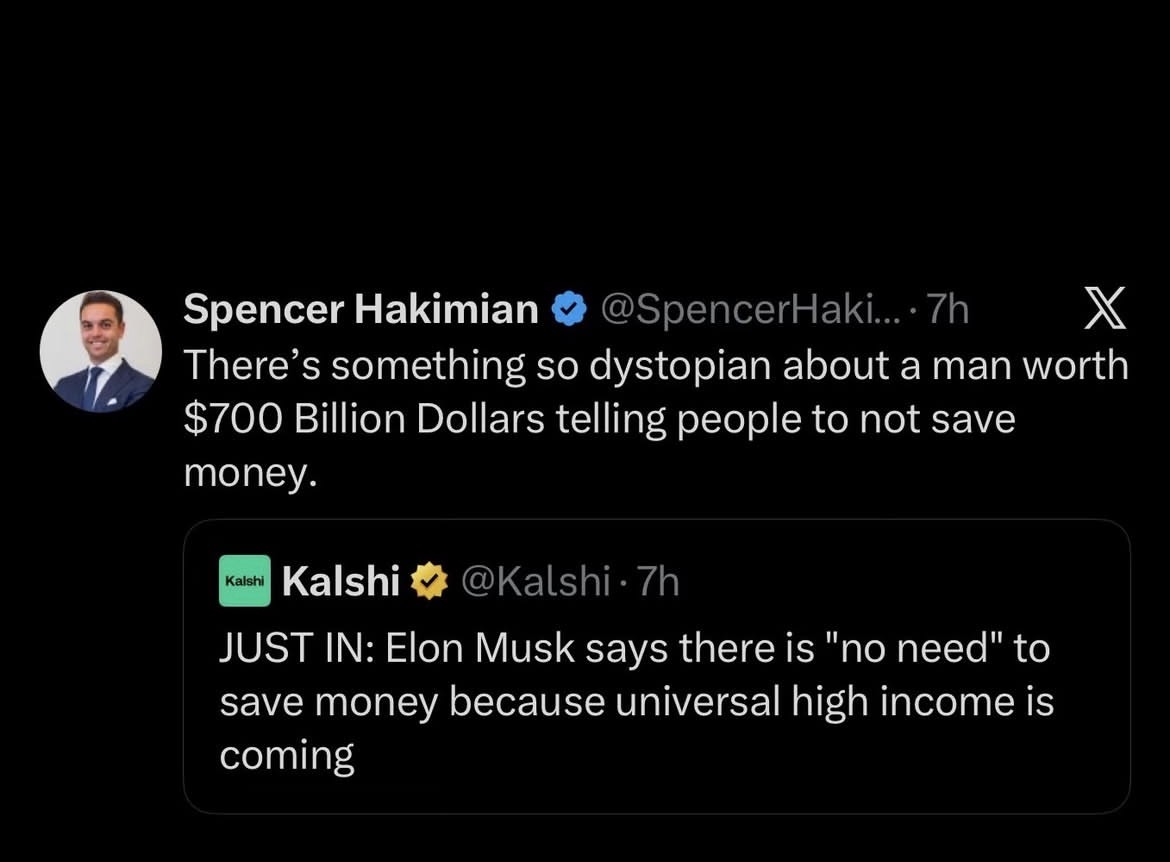Click Kalshi's gold verified badge
Viewport: 1170px width, 862px height.
pos(428,580)
